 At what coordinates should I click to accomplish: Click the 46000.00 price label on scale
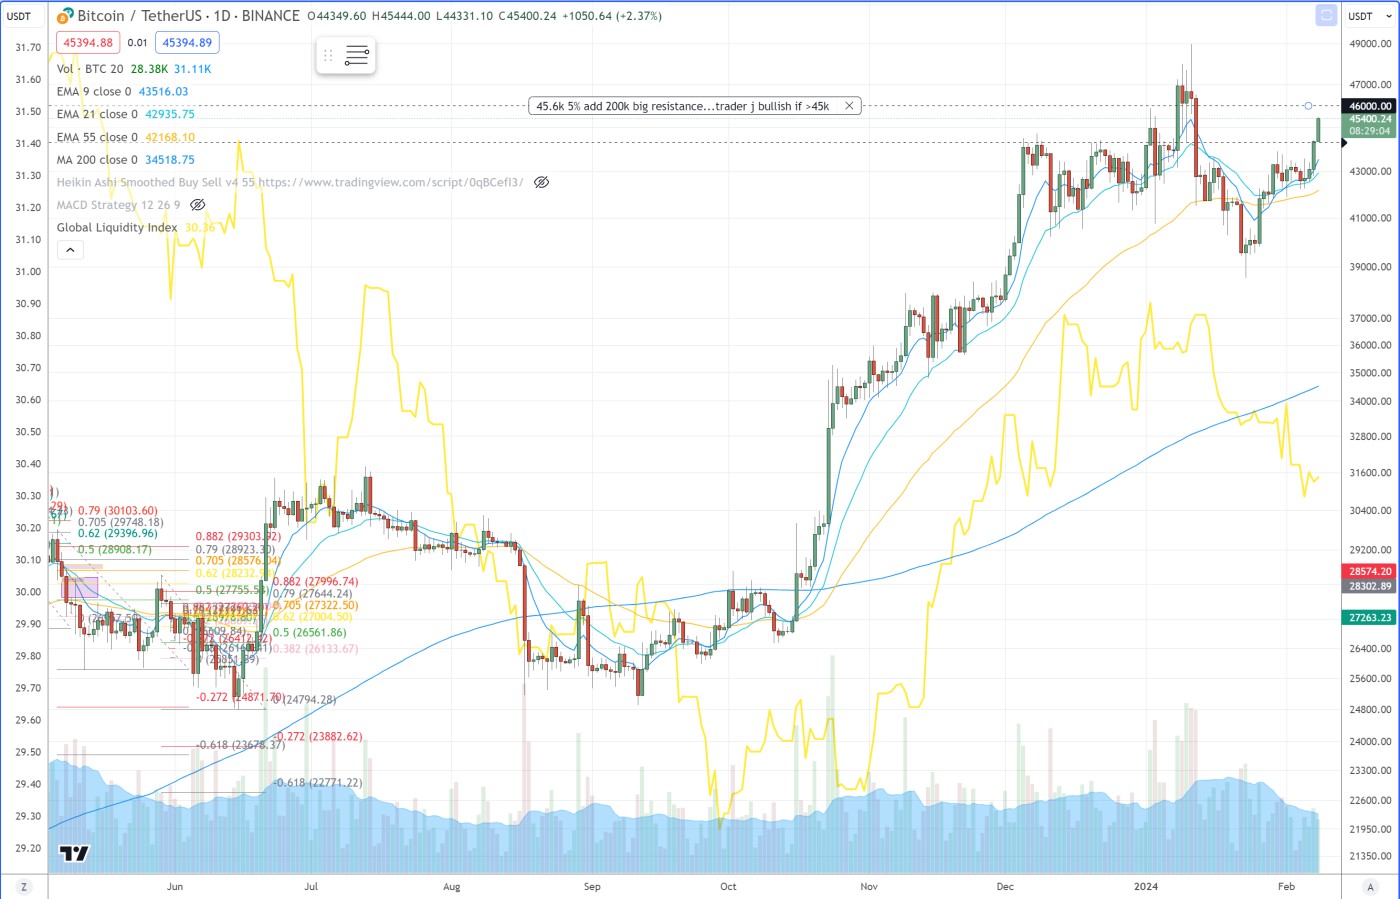pyautogui.click(x=1370, y=106)
